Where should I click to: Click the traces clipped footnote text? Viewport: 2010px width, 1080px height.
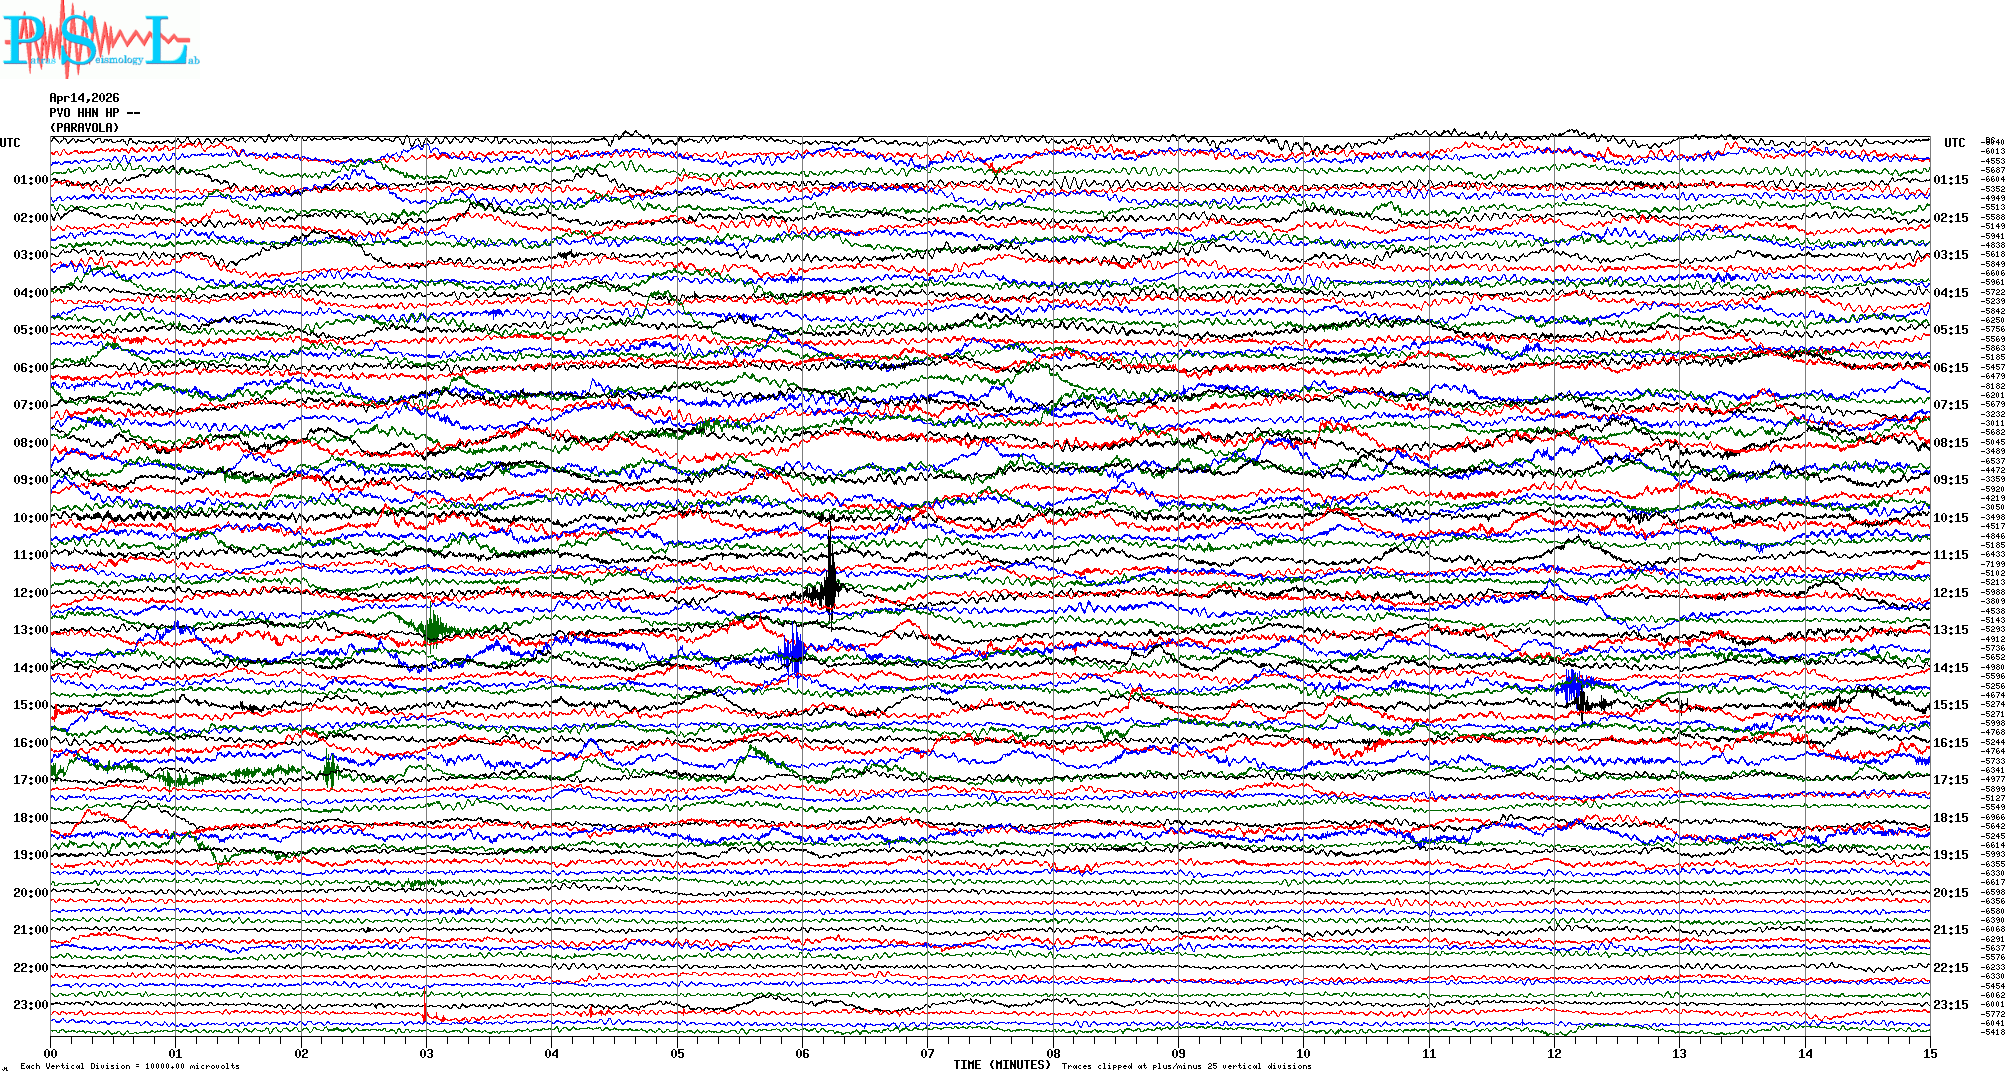pos(1186,1066)
